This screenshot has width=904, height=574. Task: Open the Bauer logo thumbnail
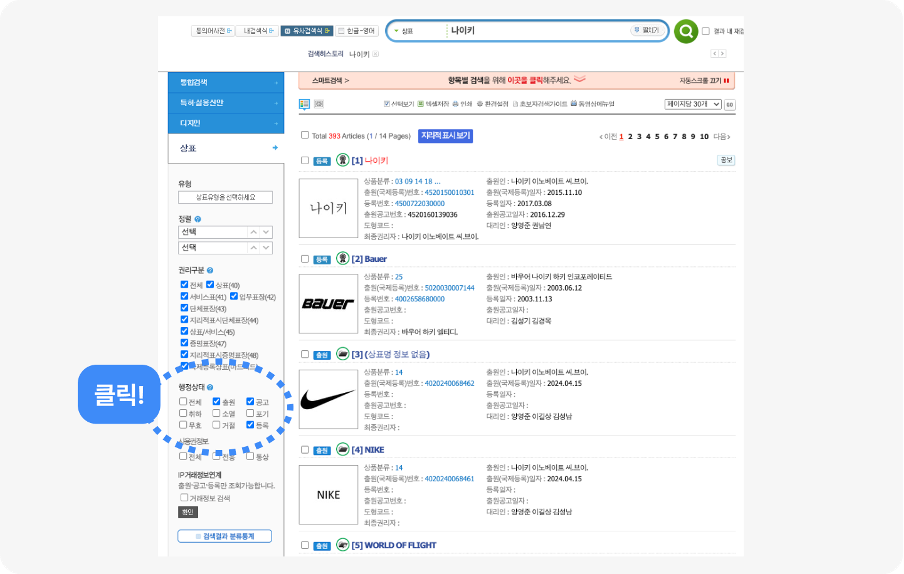pos(328,304)
